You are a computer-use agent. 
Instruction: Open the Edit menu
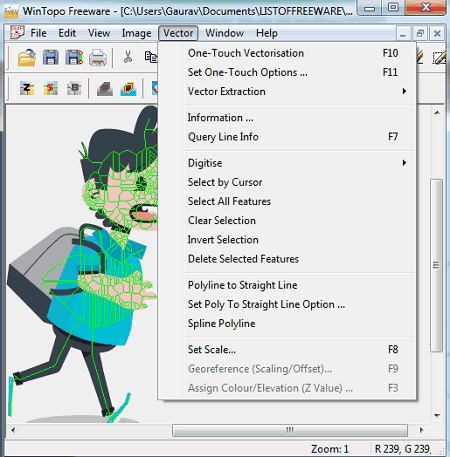pos(67,33)
